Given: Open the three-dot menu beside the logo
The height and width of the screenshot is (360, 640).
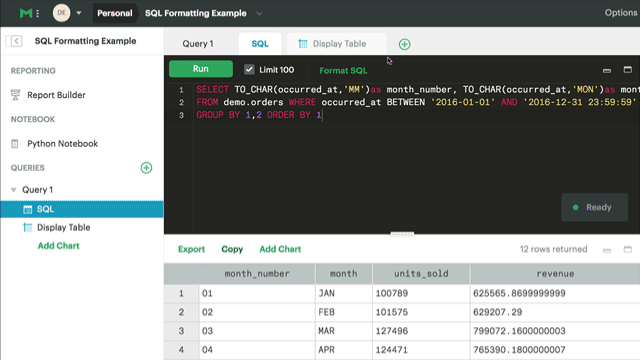Looking at the screenshot, I should pos(38,13).
